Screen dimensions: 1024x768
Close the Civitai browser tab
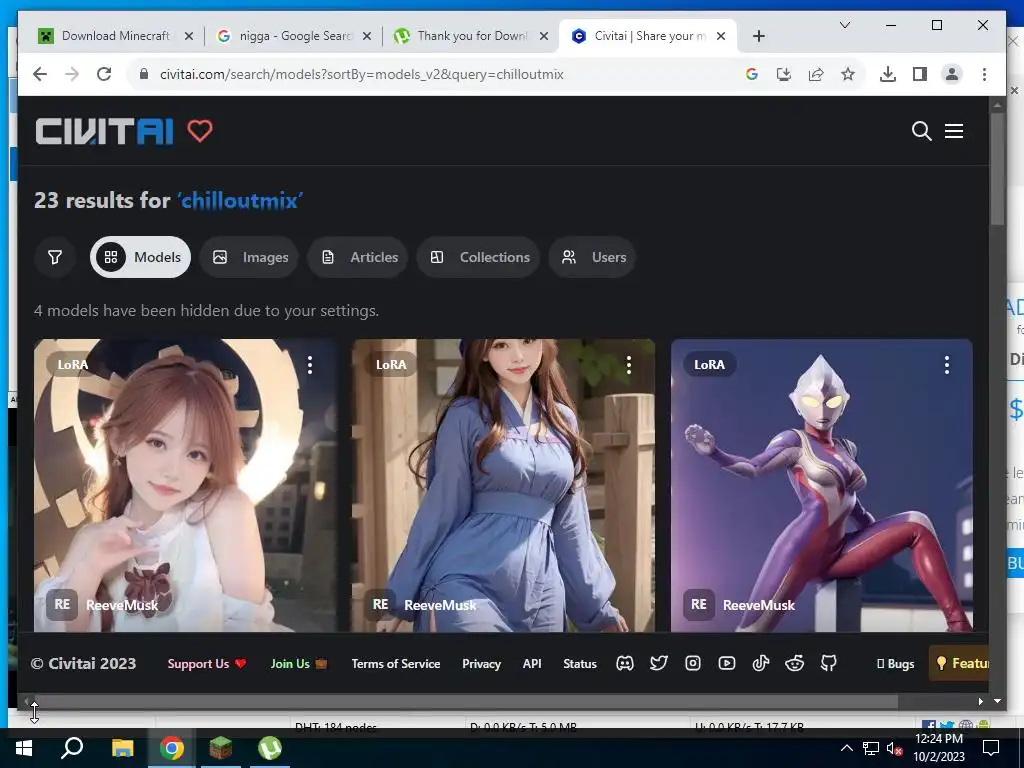coord(721,36)
